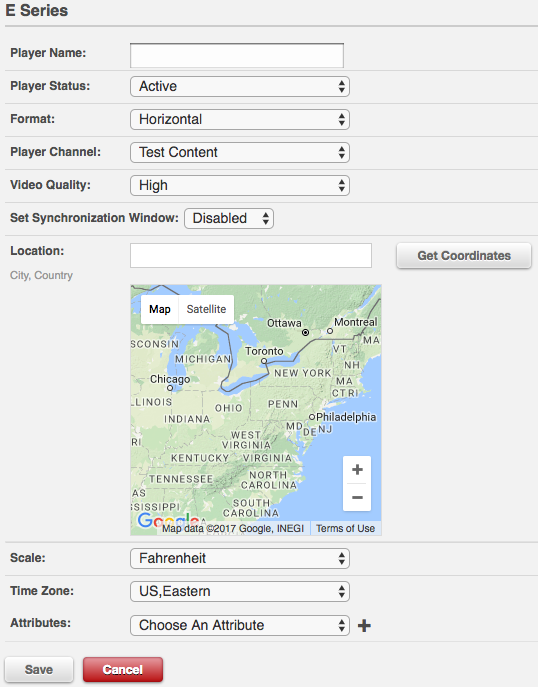
Task: Open the Scale dropdown showing Fahrenheit
Action: [240, 558]
